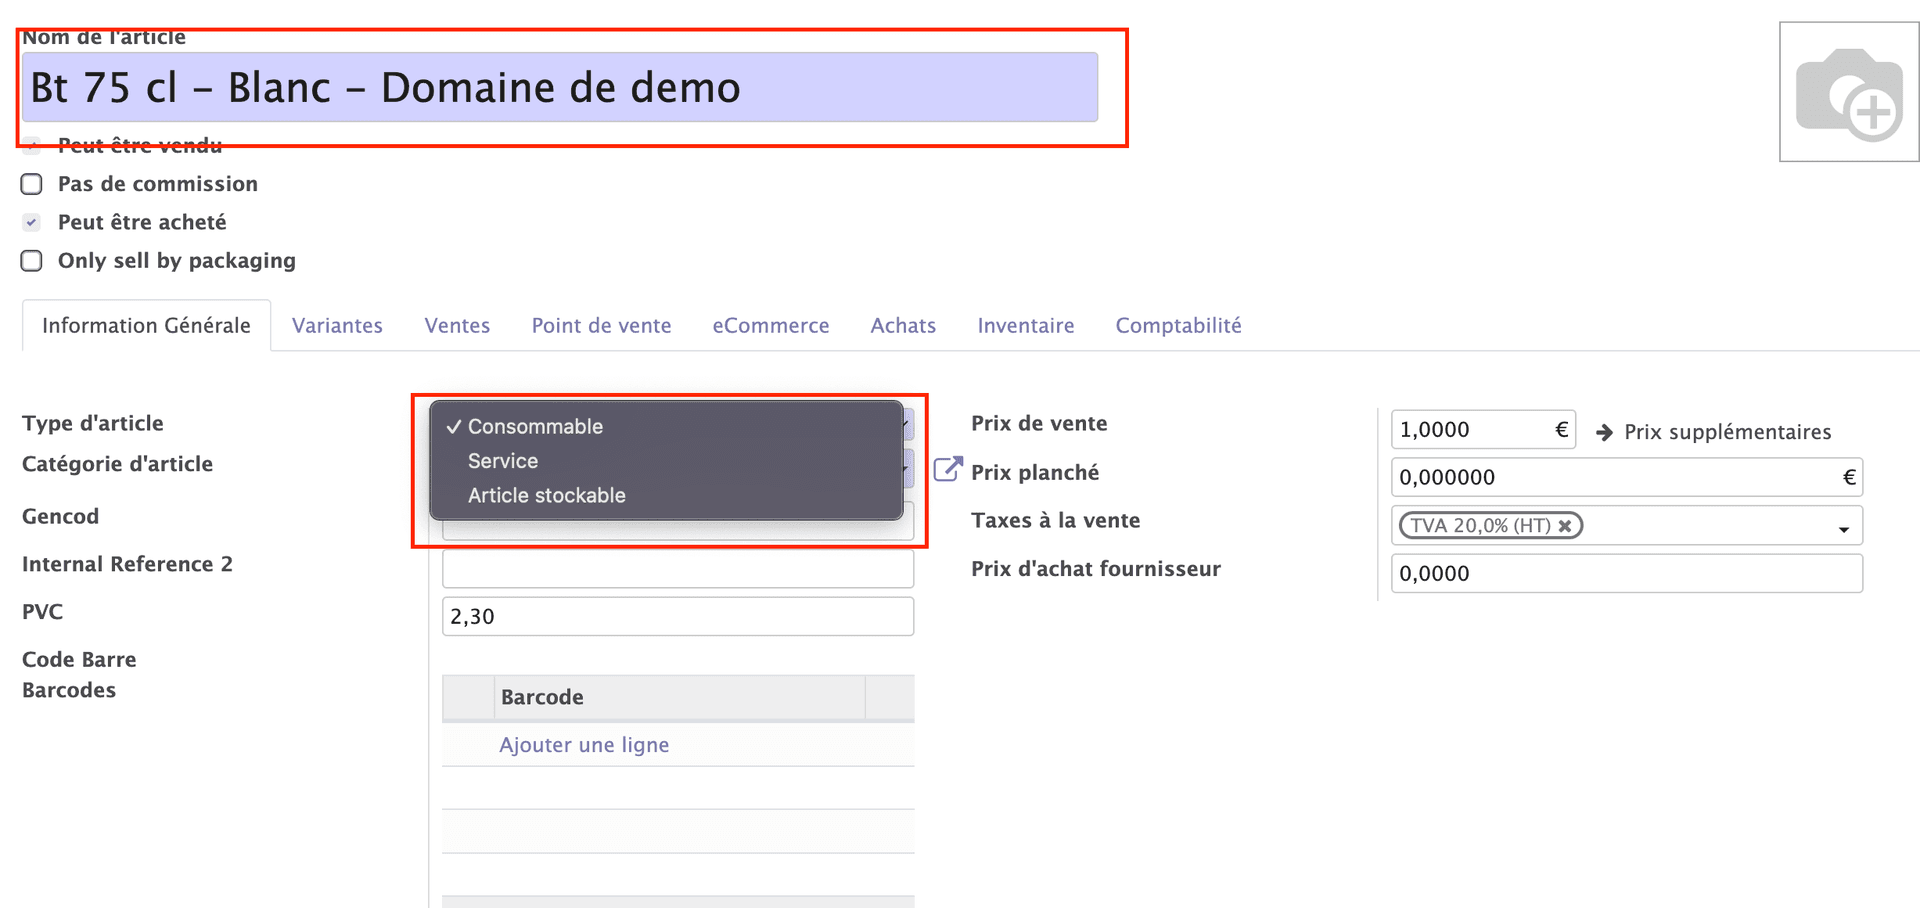This screenshot has height=908, width=1920.
Task: Enable Only sell by packaging
Action: (x=31, y=261)
